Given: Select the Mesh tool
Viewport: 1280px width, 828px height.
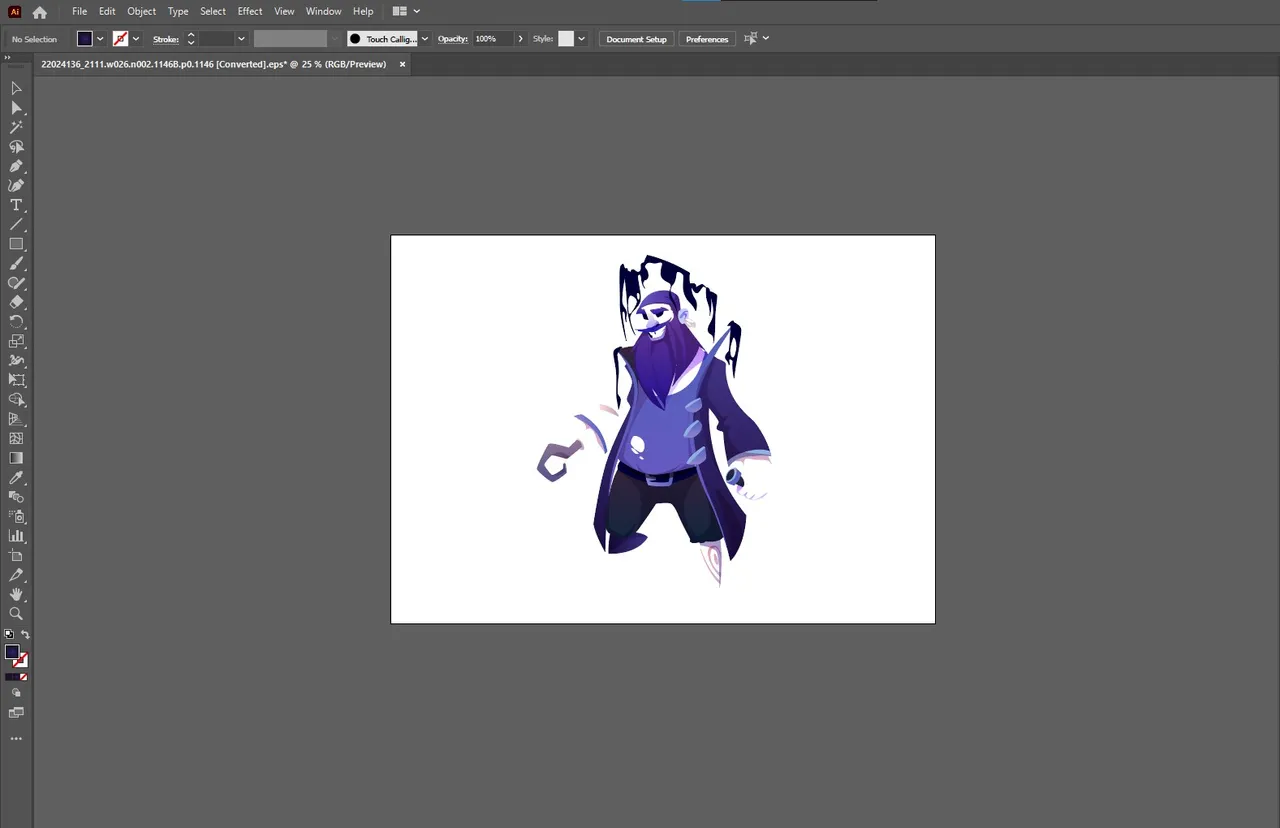Looking at the screenshot, I should [16, 438].
